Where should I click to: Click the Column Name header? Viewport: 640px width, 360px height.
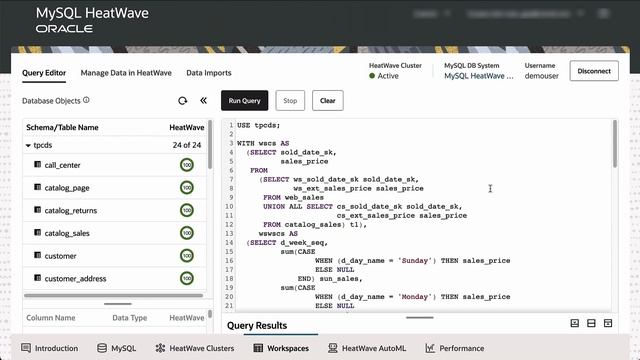51,318
